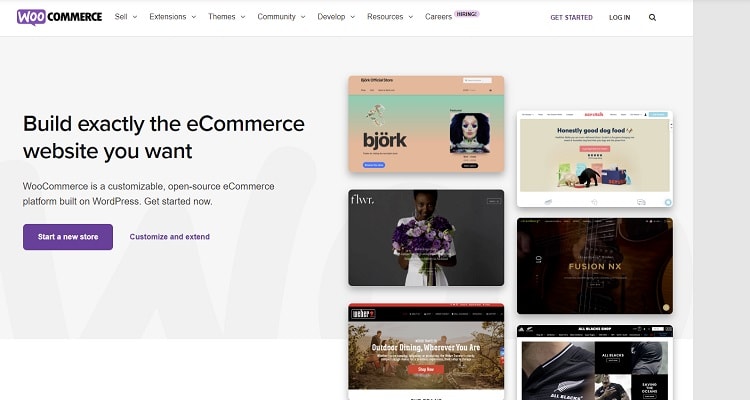
Task: Expand the Community dropdown chevron
Action: (x=303, y=17)
